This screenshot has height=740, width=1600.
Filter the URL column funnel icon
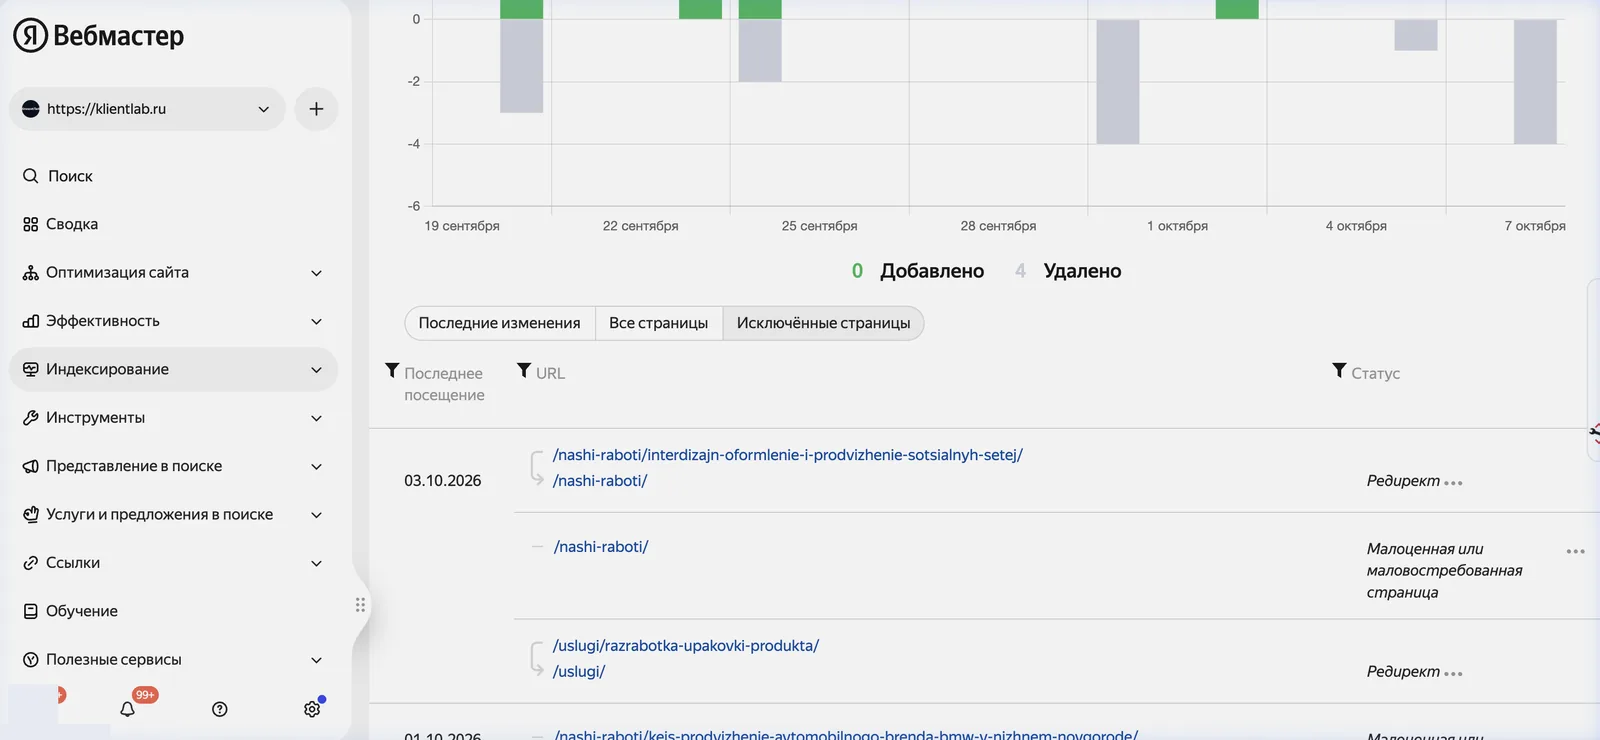524,371
